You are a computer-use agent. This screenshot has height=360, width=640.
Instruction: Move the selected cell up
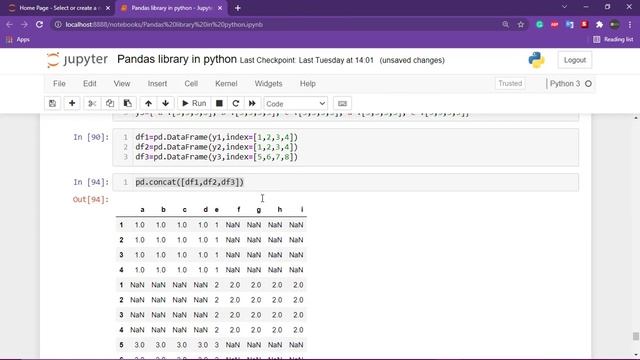tap(148, 104)
